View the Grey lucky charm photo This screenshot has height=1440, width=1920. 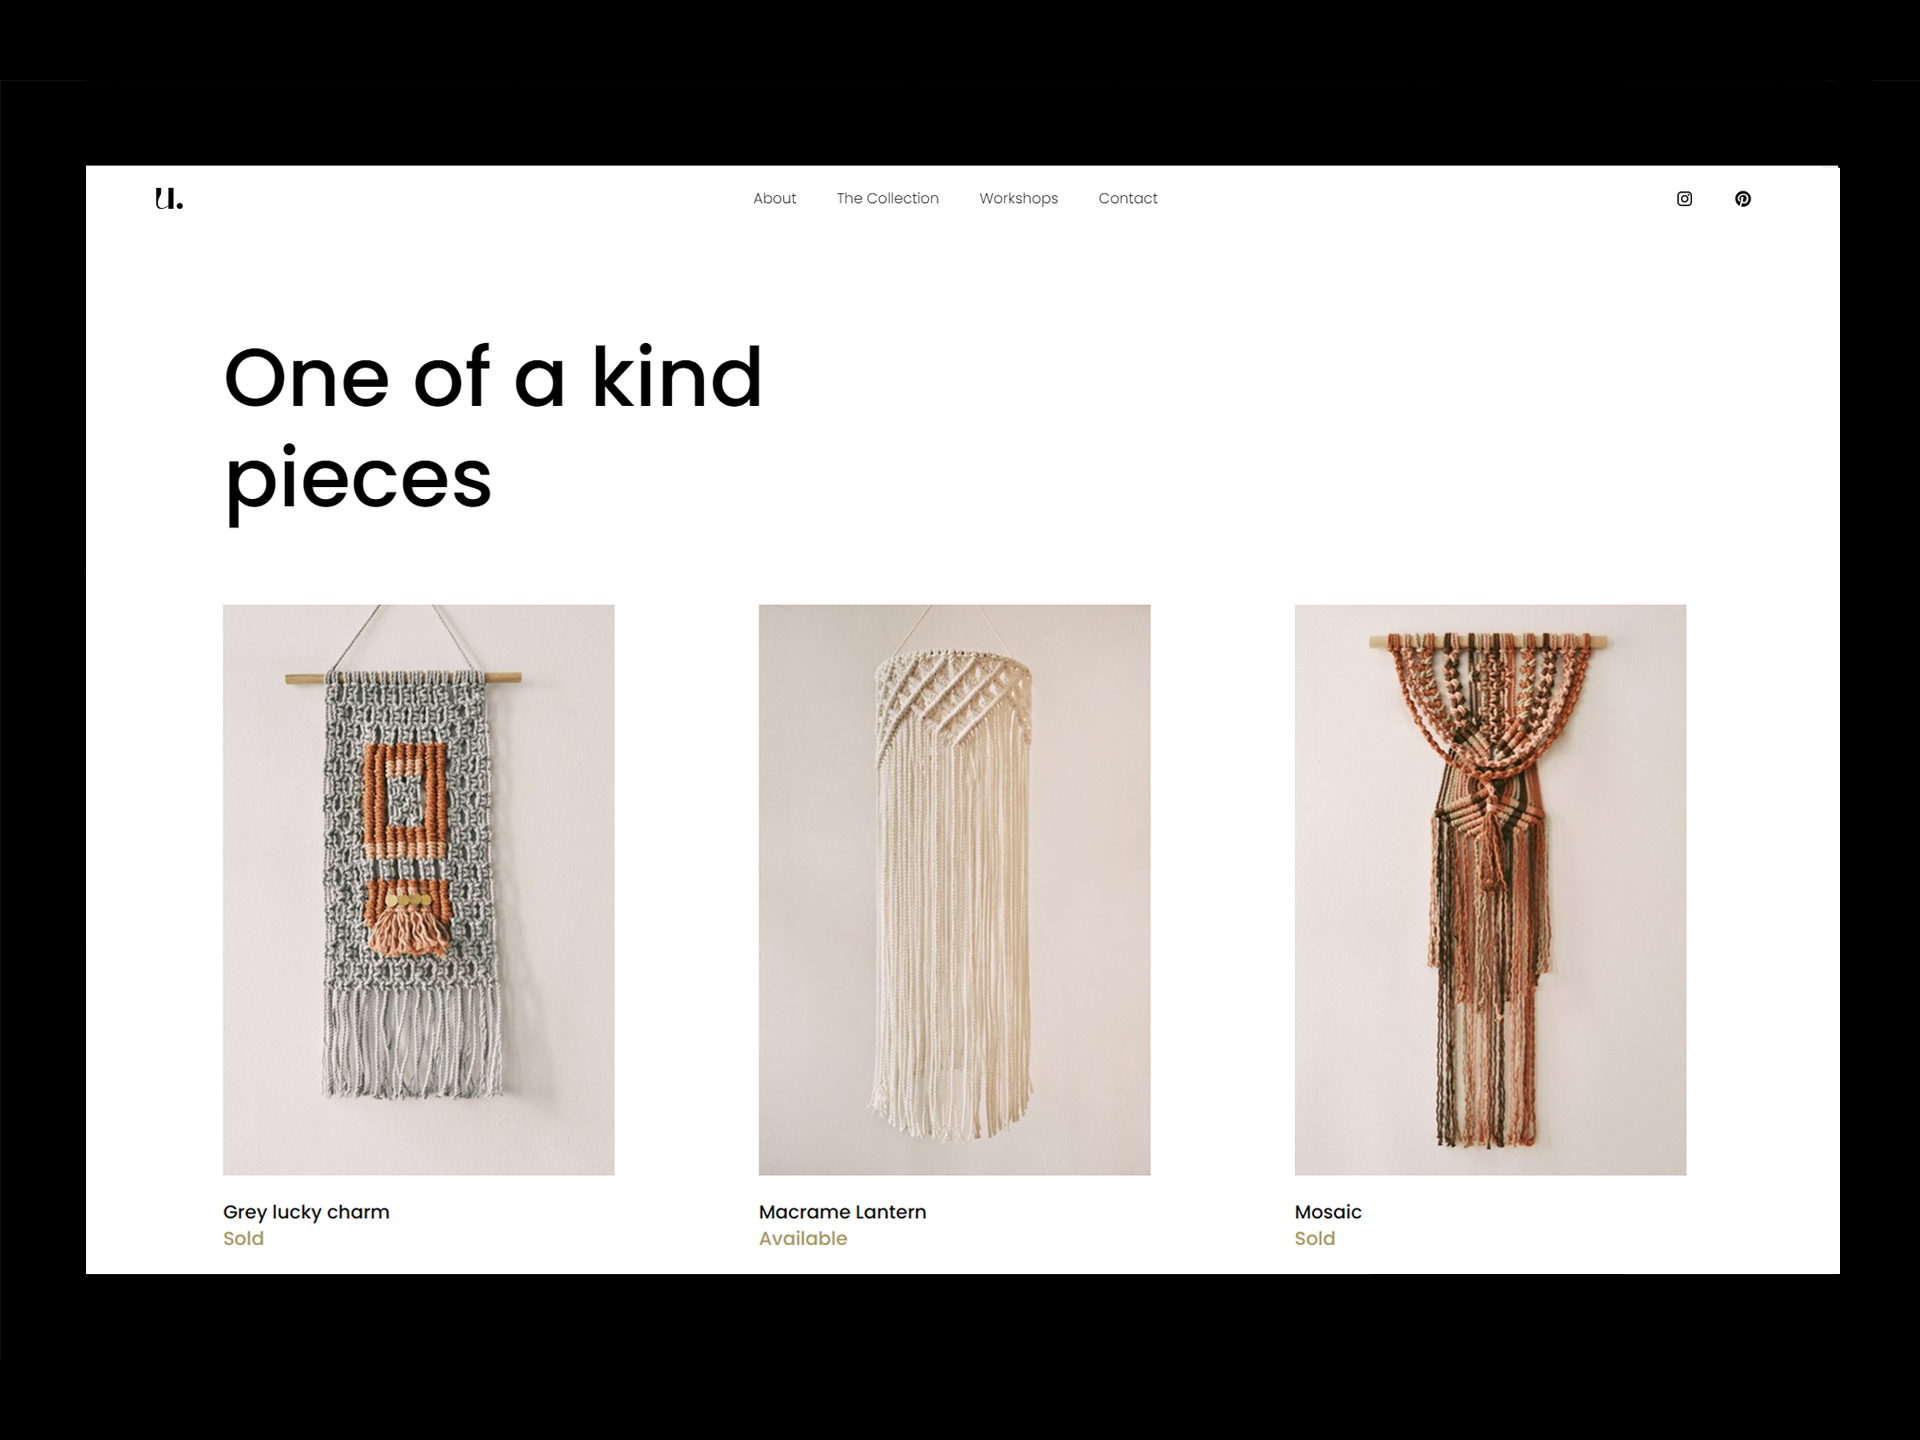click(x=418, y=889)
